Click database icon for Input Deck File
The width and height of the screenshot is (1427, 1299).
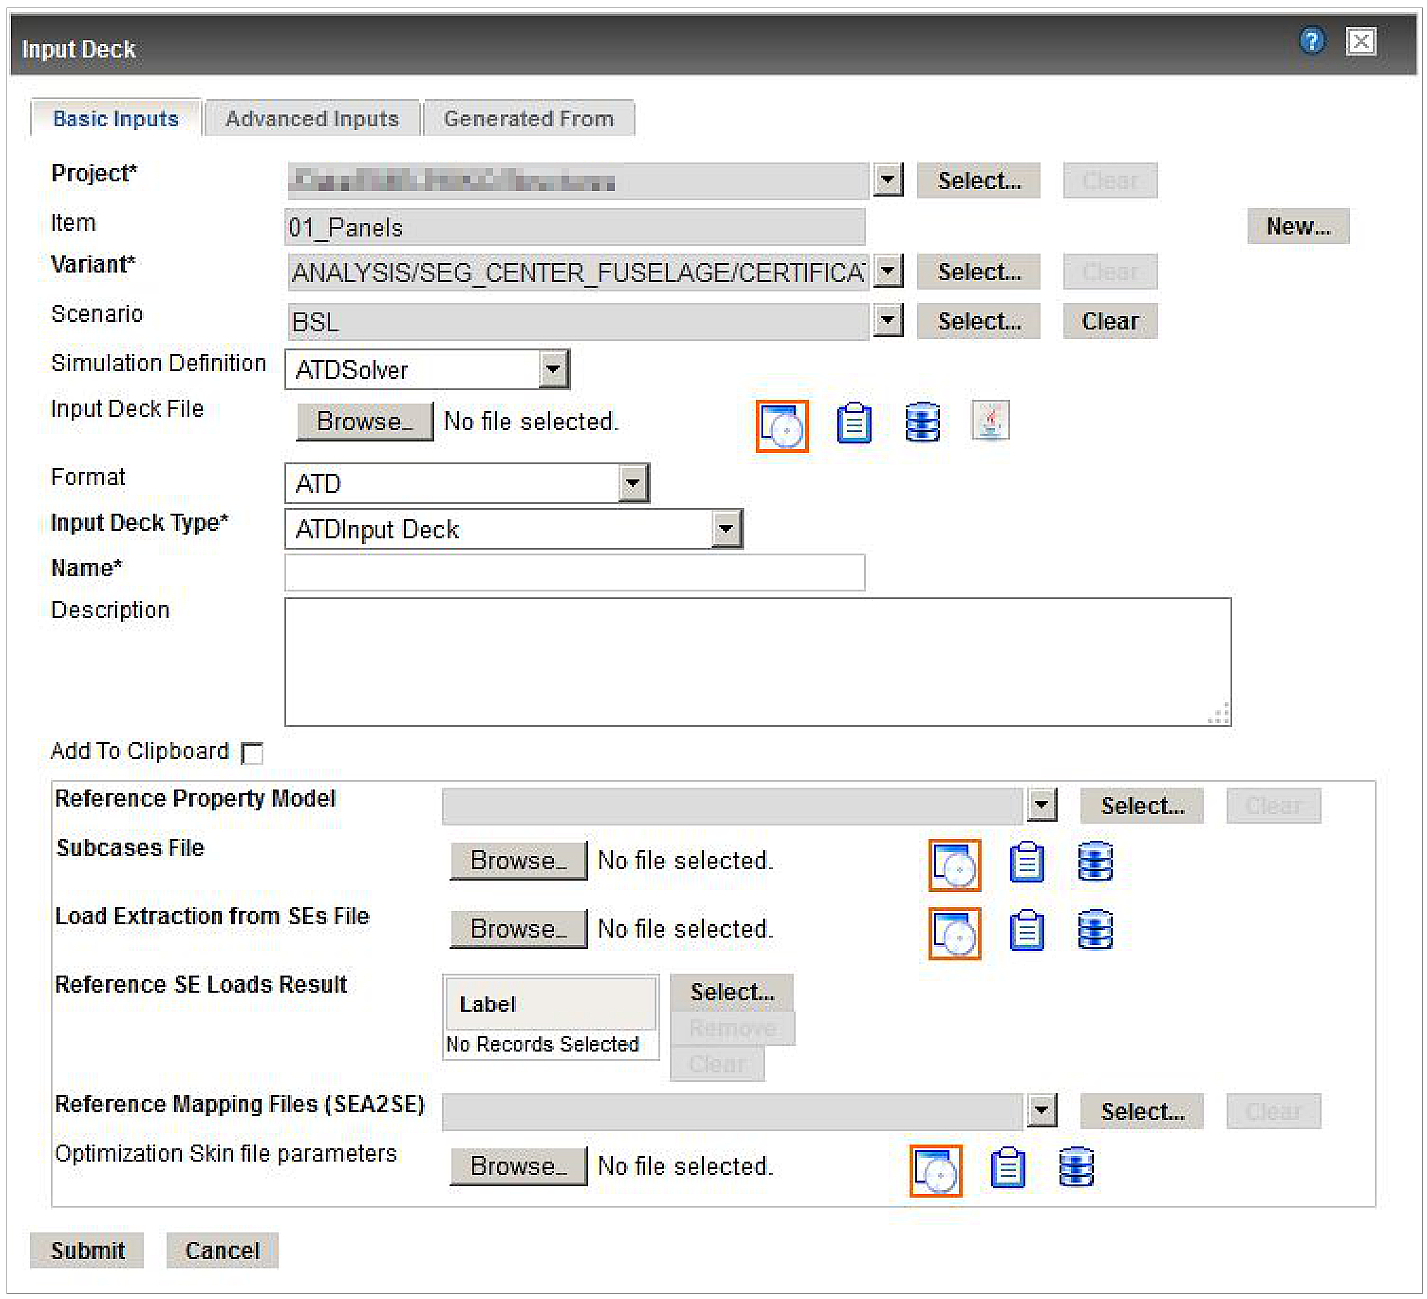point(922,422)
